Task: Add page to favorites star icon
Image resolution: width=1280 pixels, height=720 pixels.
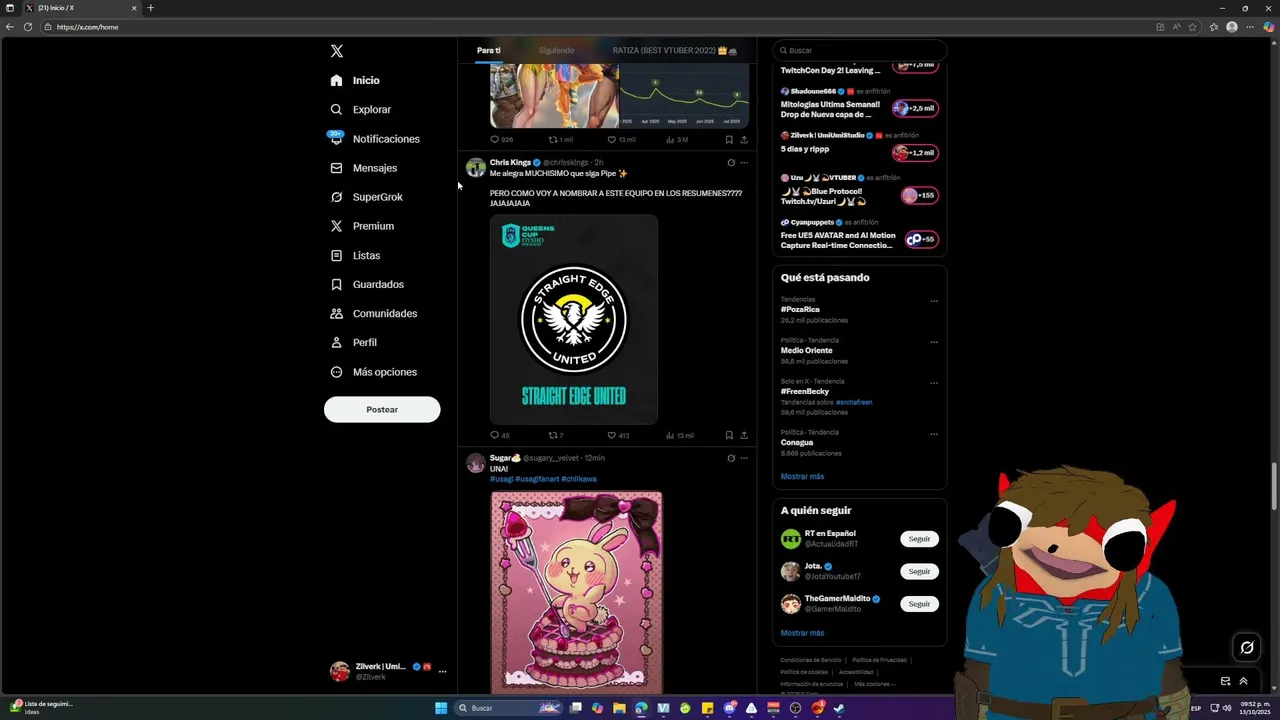Action: (1193, 27)
